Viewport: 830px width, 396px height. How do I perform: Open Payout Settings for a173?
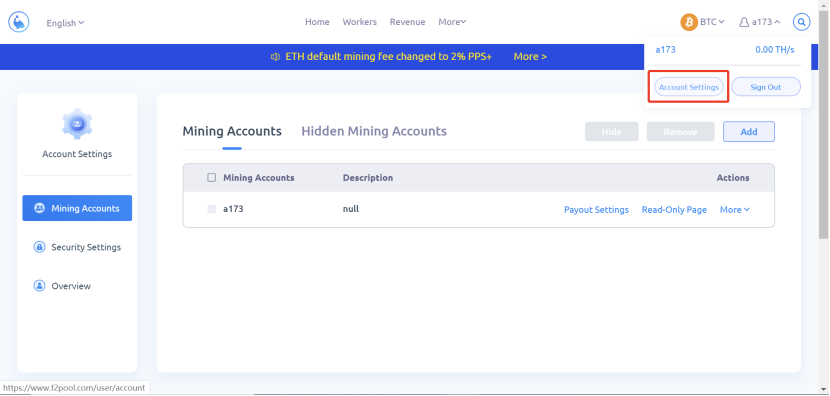(596, 210)
